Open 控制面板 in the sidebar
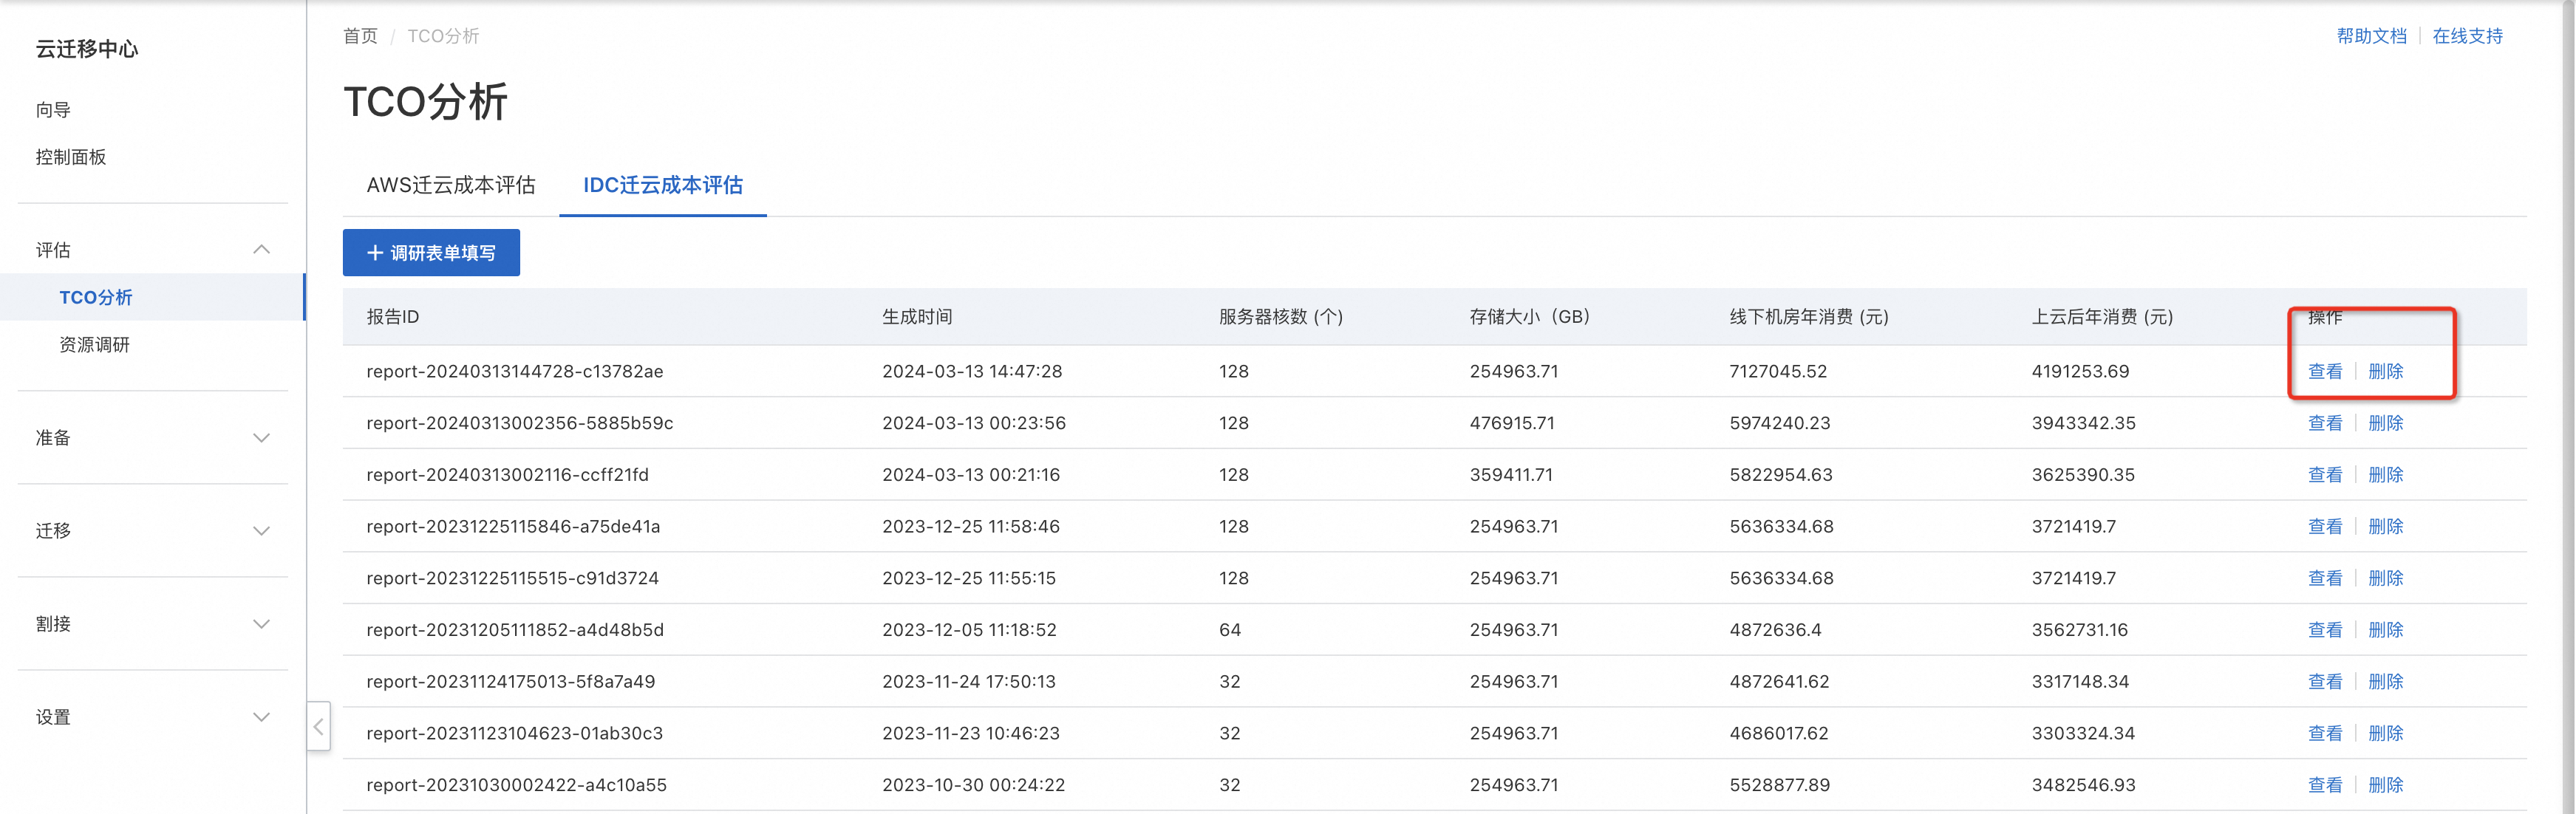This screenshot has height=814, width=2576. (x=71, y=157)
